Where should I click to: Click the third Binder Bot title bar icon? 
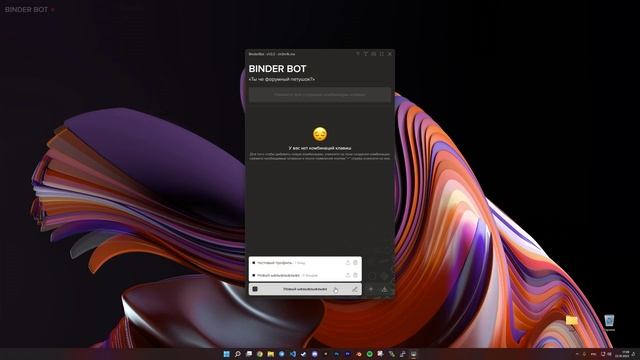373,54
